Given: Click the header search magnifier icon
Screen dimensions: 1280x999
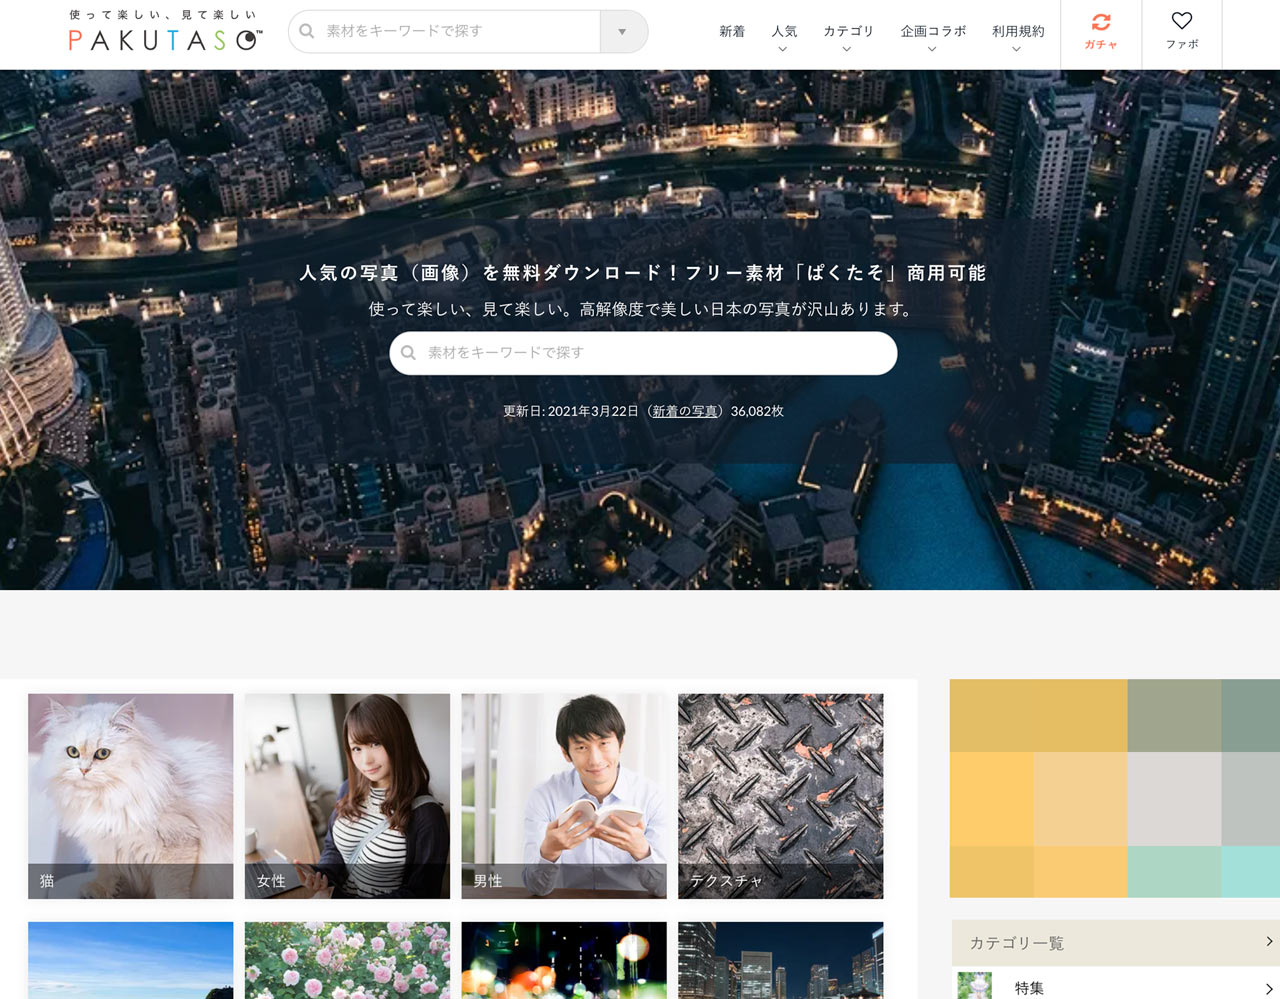Looking at the screenshot, I should [x=307, y=31].
